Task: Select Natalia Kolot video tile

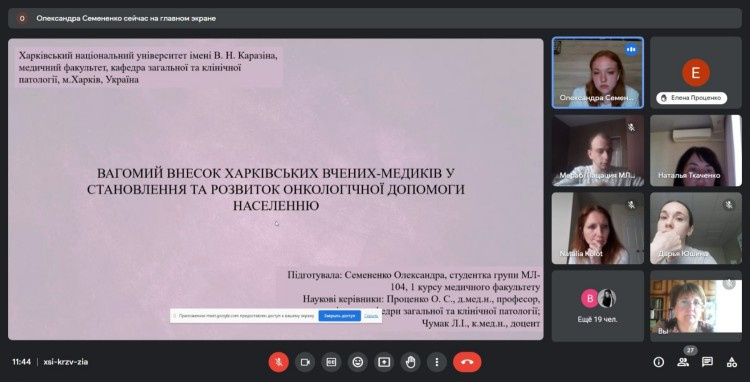Action: tap(598, 228)
